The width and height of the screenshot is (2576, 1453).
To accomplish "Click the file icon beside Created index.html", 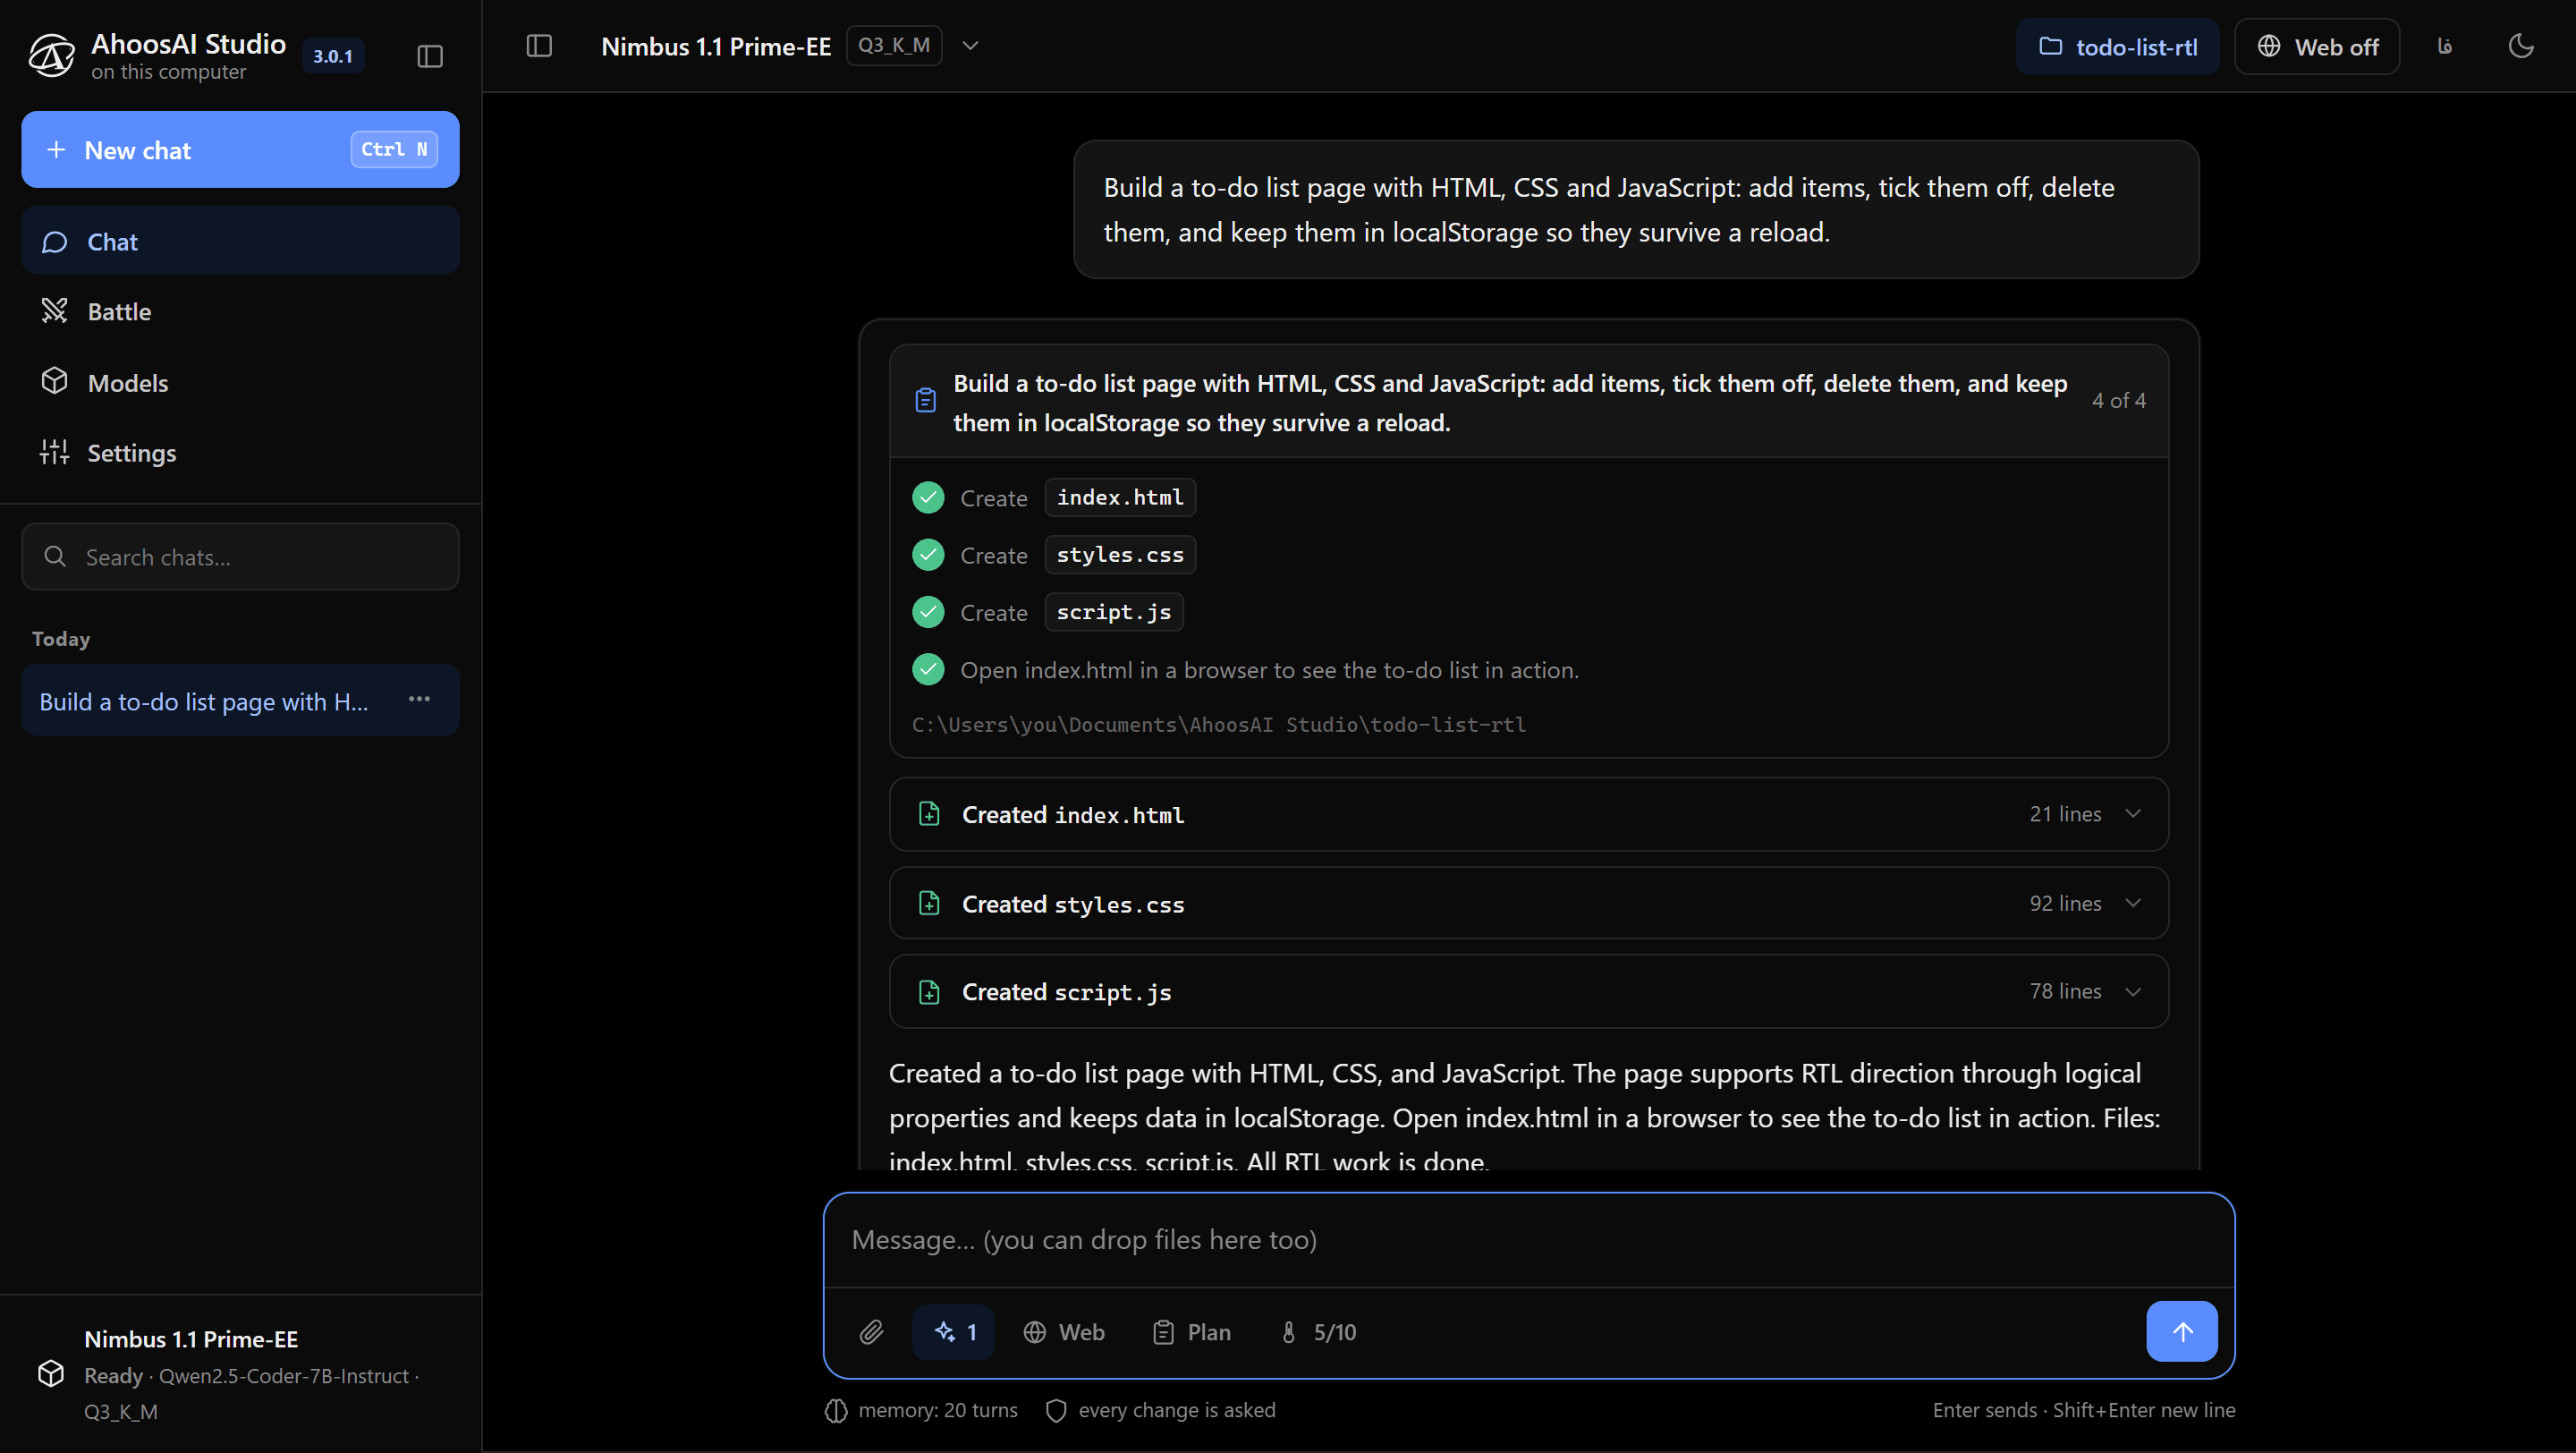I will pyautogui.click(x=929, y=814).
